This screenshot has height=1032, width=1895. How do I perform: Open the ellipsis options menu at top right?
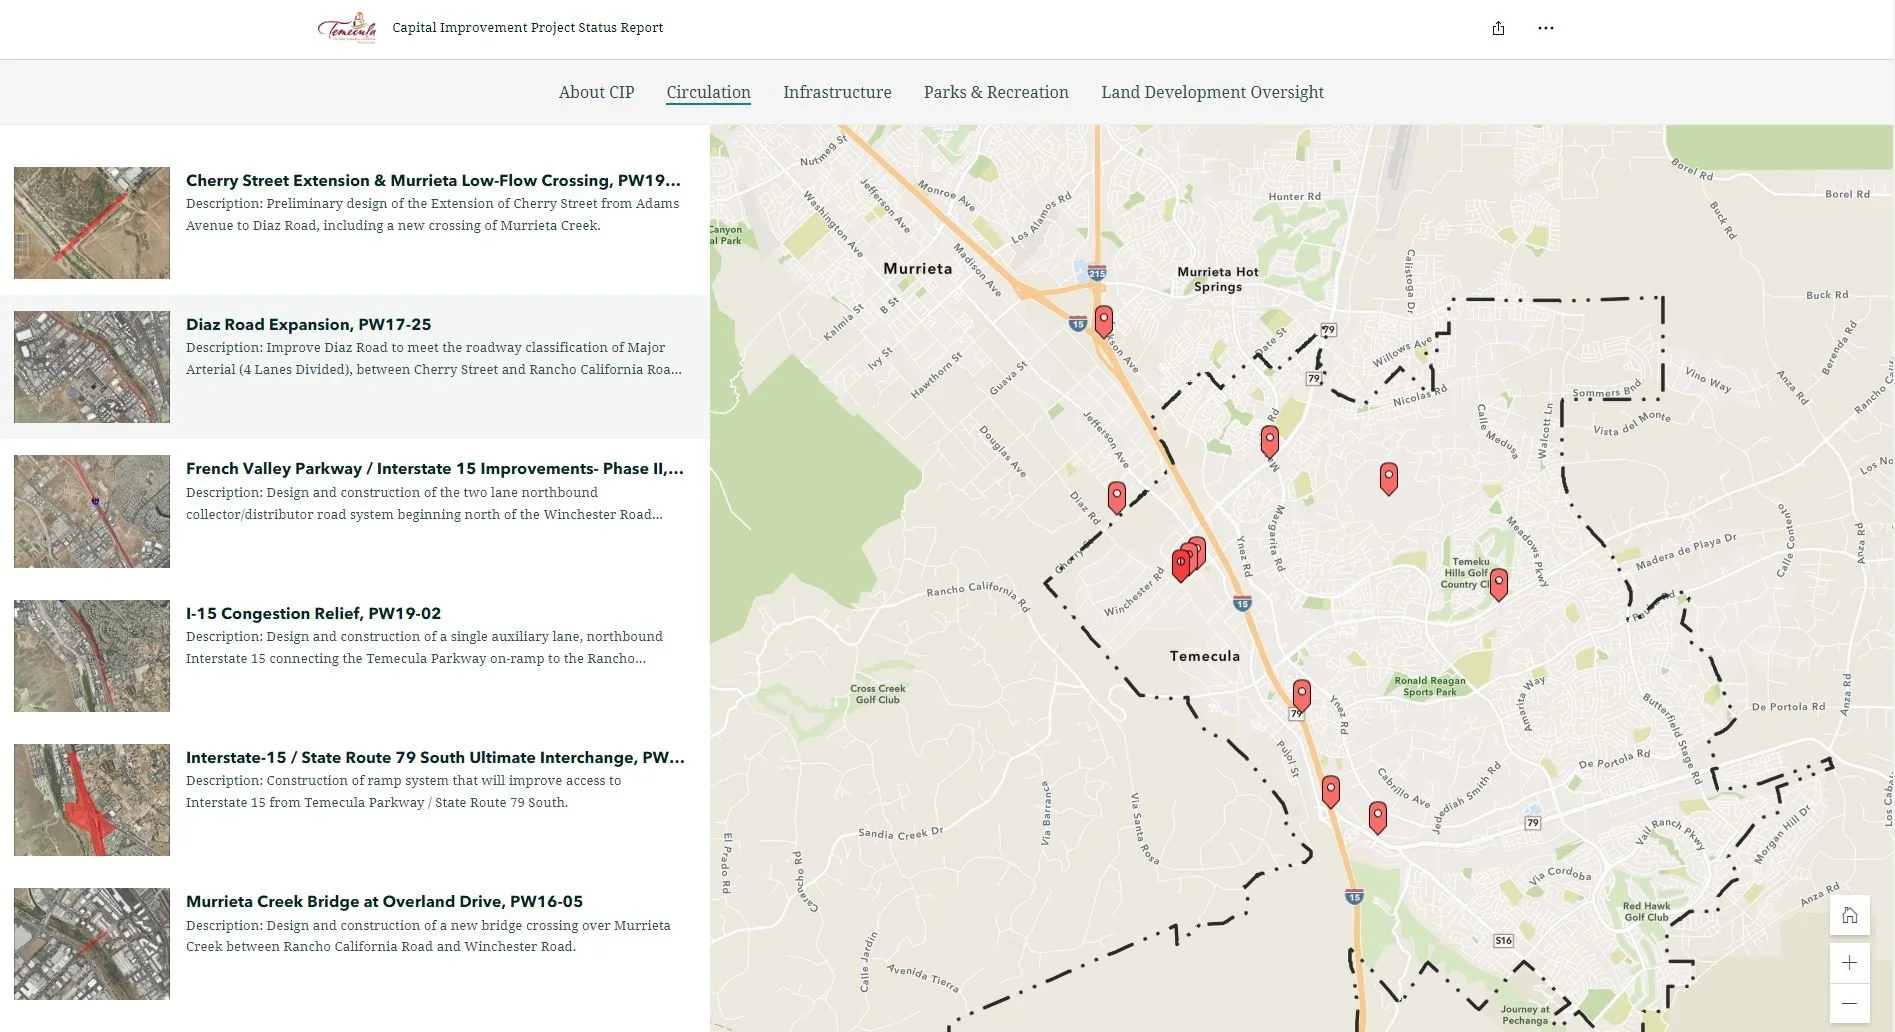1546,28
